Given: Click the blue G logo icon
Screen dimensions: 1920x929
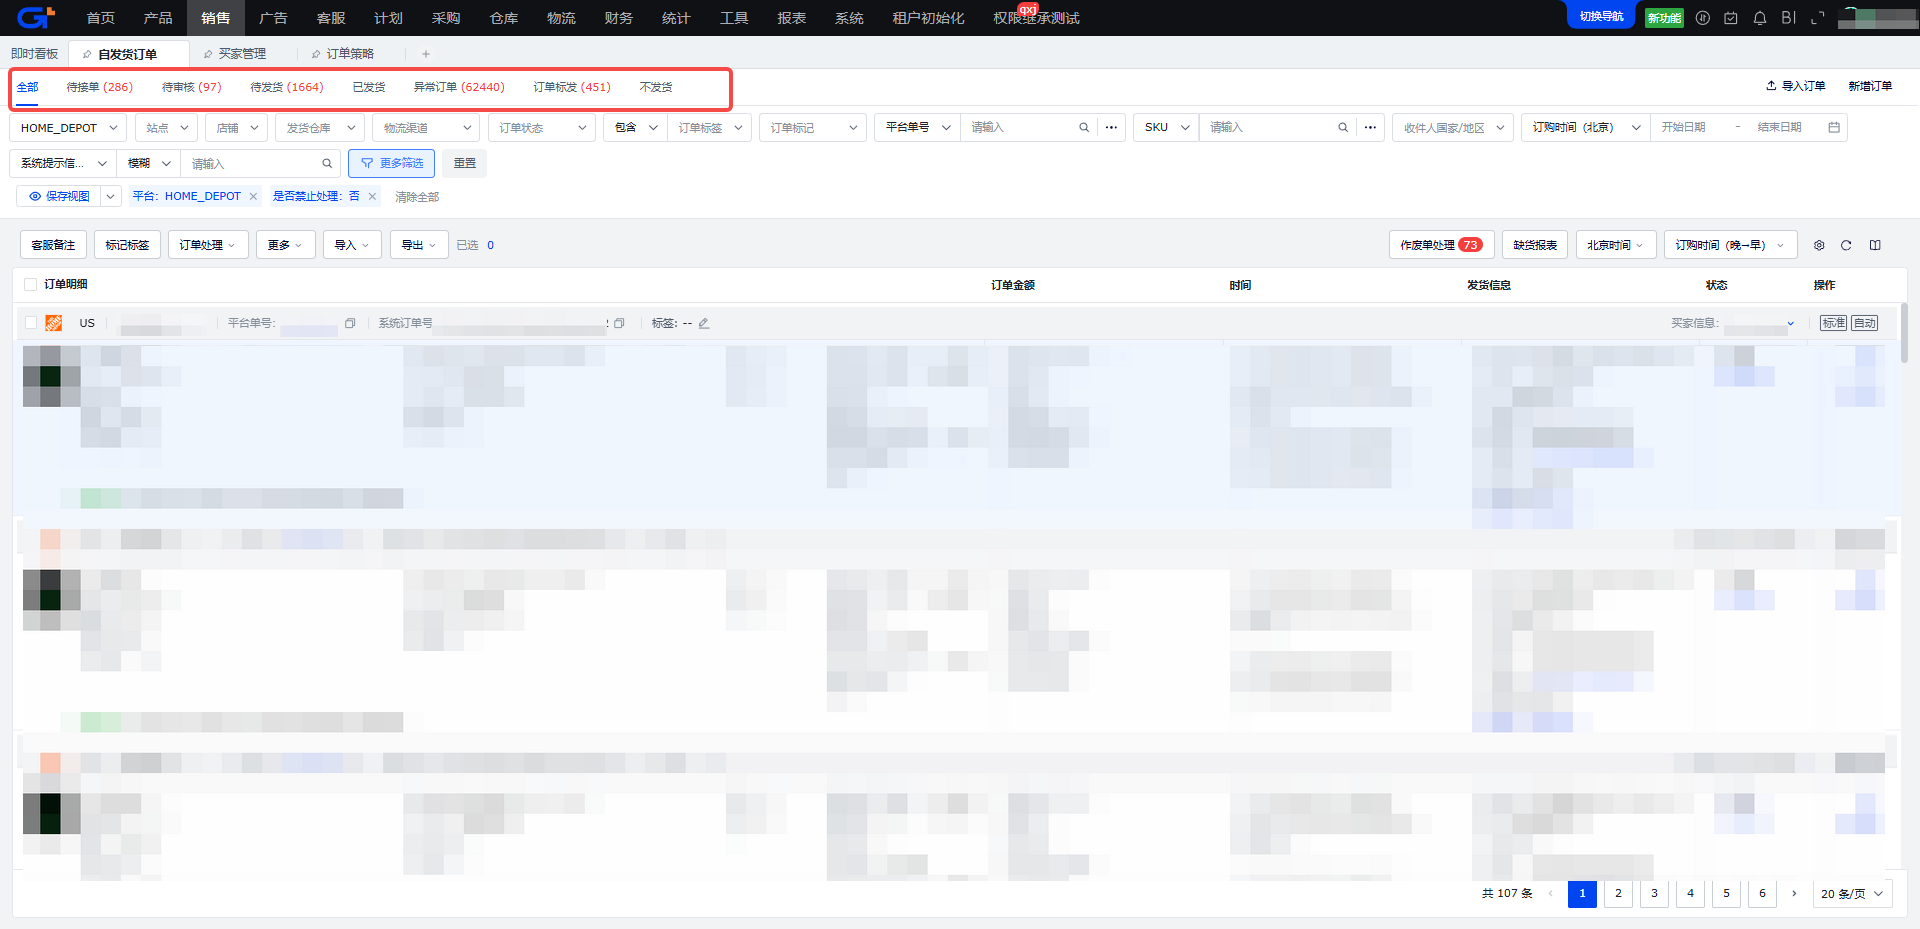Looking at the screenshot, I should pos(35,17).
